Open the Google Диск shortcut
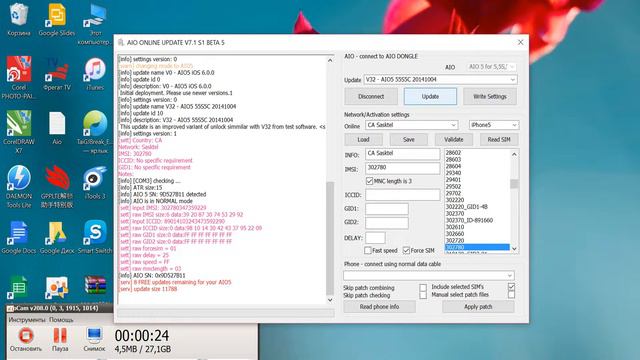The width and height of the screenshot is (640, 360). pos(57,238)
